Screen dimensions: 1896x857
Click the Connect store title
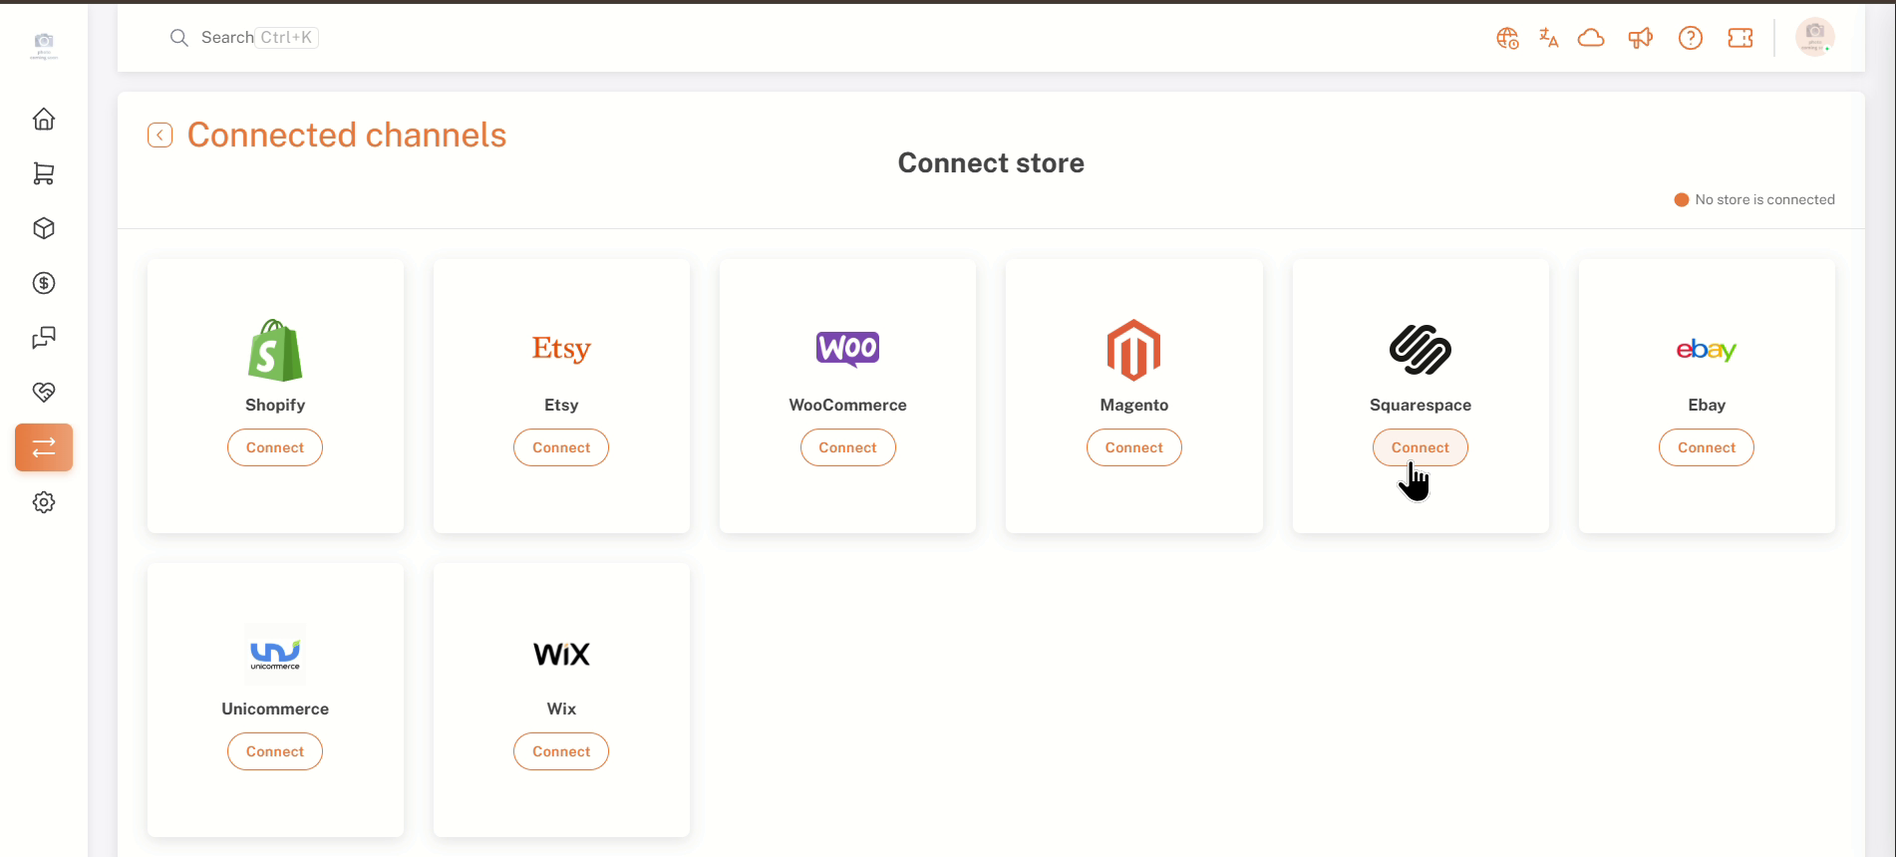[x=991, y=163]
